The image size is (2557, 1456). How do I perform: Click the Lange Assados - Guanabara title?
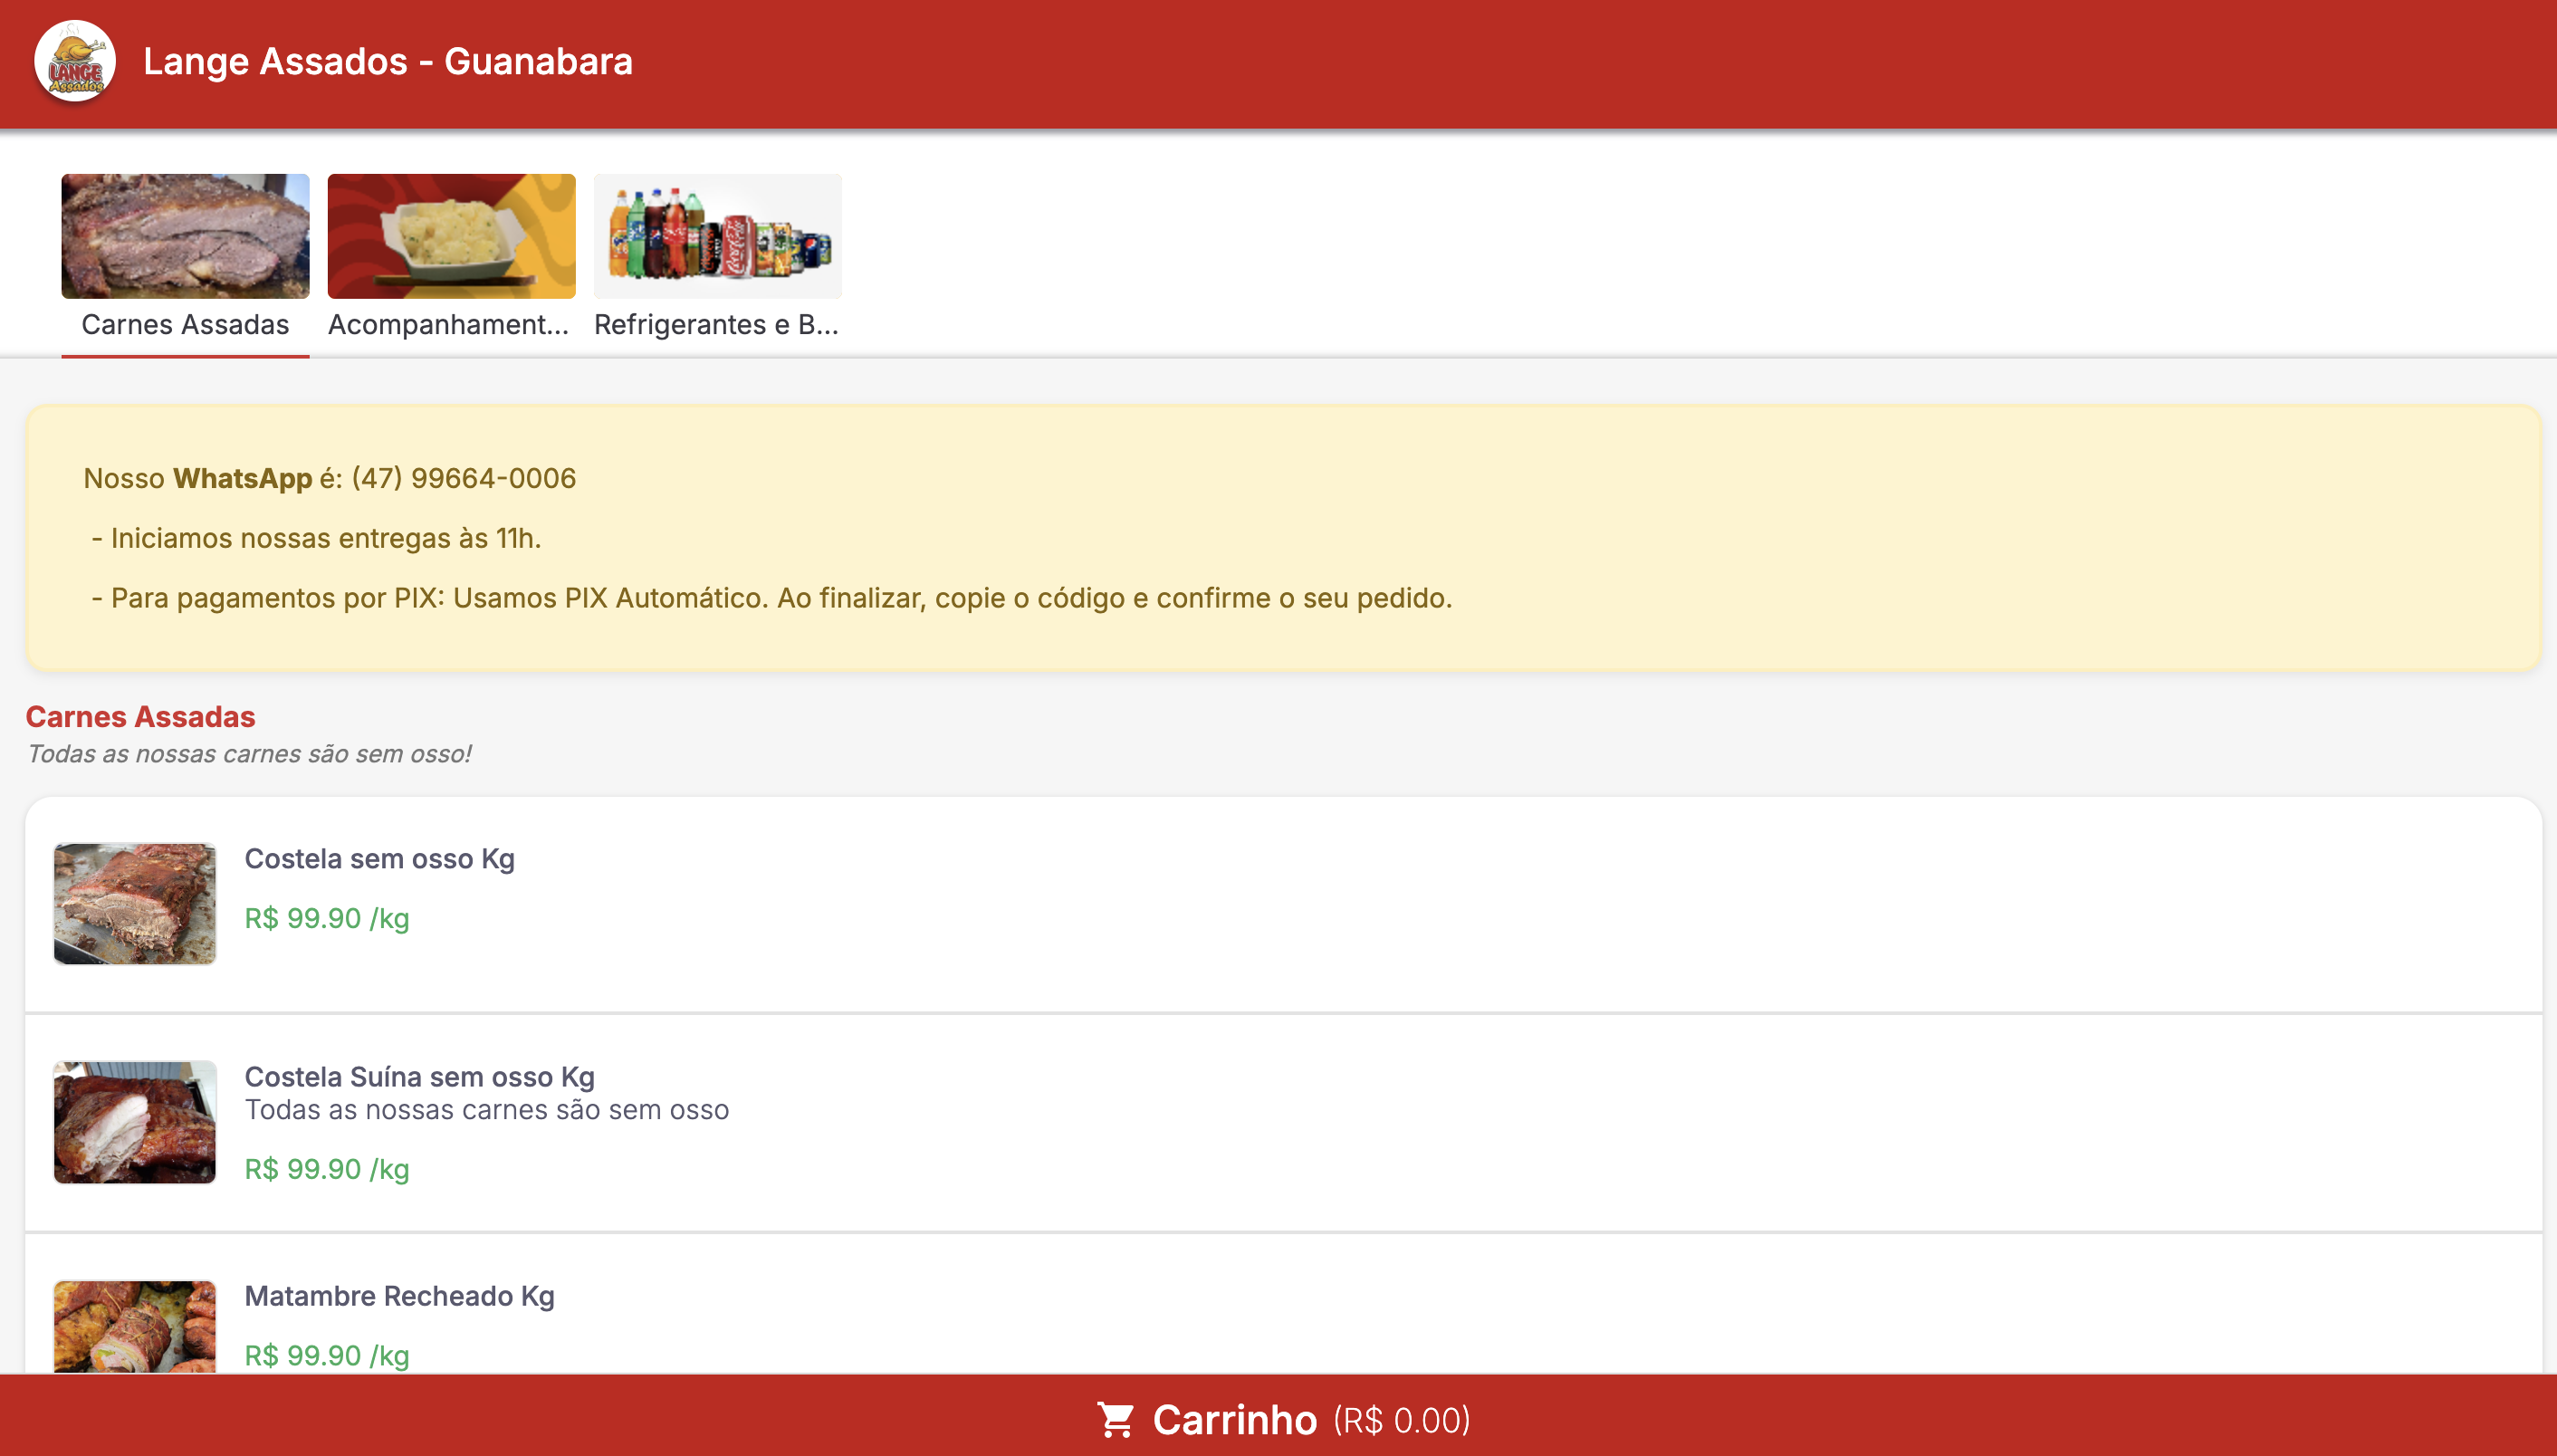tap(388, 62)
